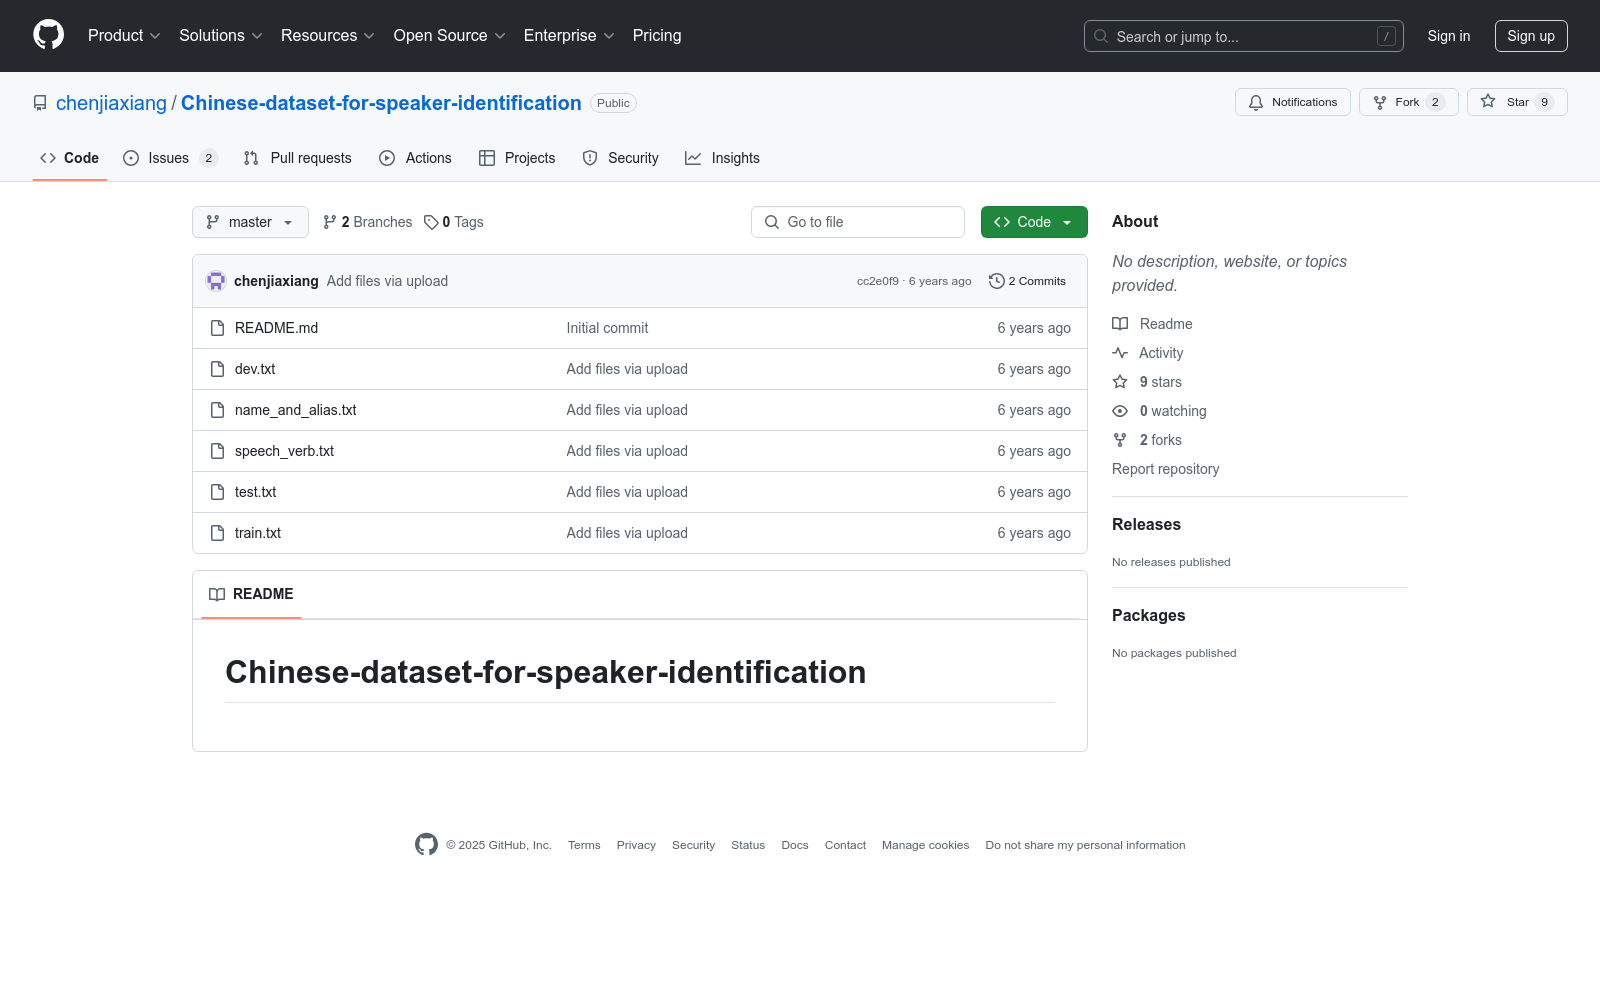Click the Sign in link

click(1449, 36)
